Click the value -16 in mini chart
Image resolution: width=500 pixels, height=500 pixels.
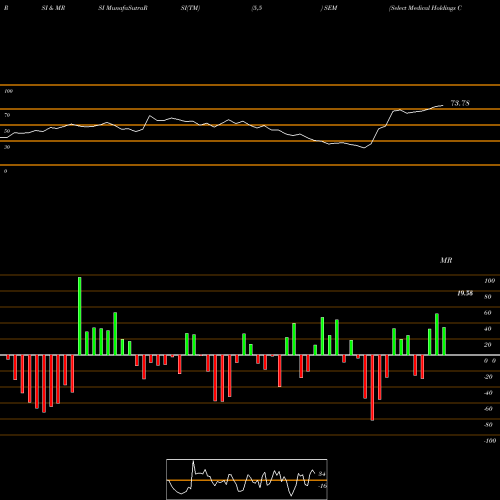[x=322, y=486]
